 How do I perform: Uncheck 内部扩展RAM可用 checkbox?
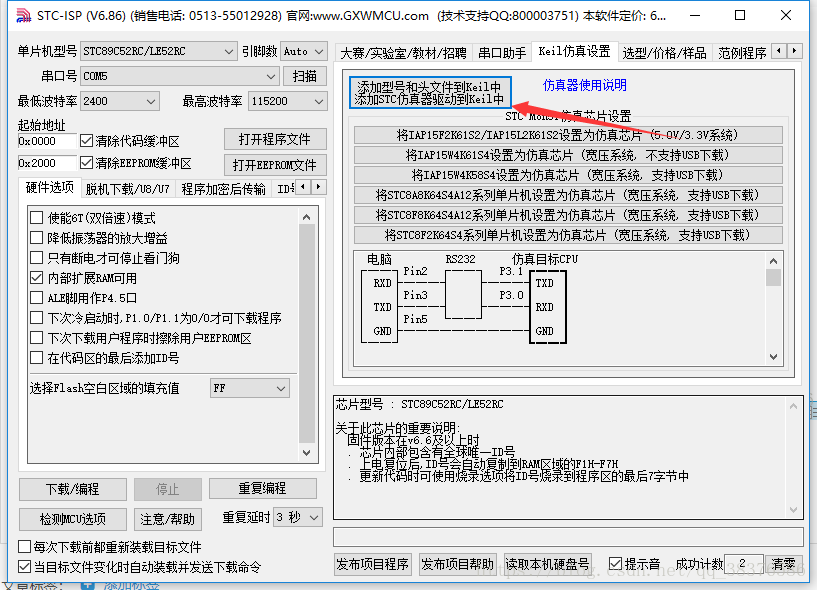click(x=36, y=278)
